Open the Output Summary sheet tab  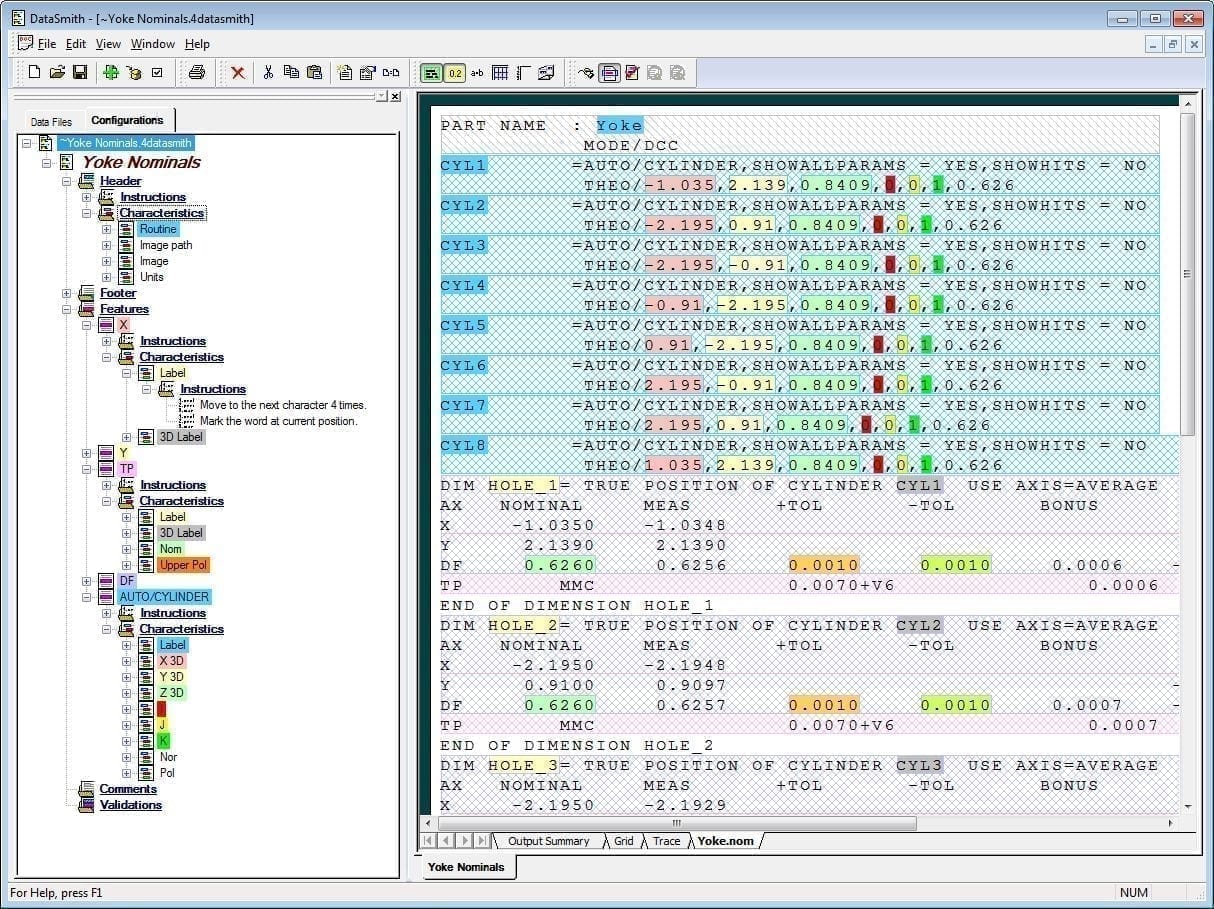click(x=548, y=841)
